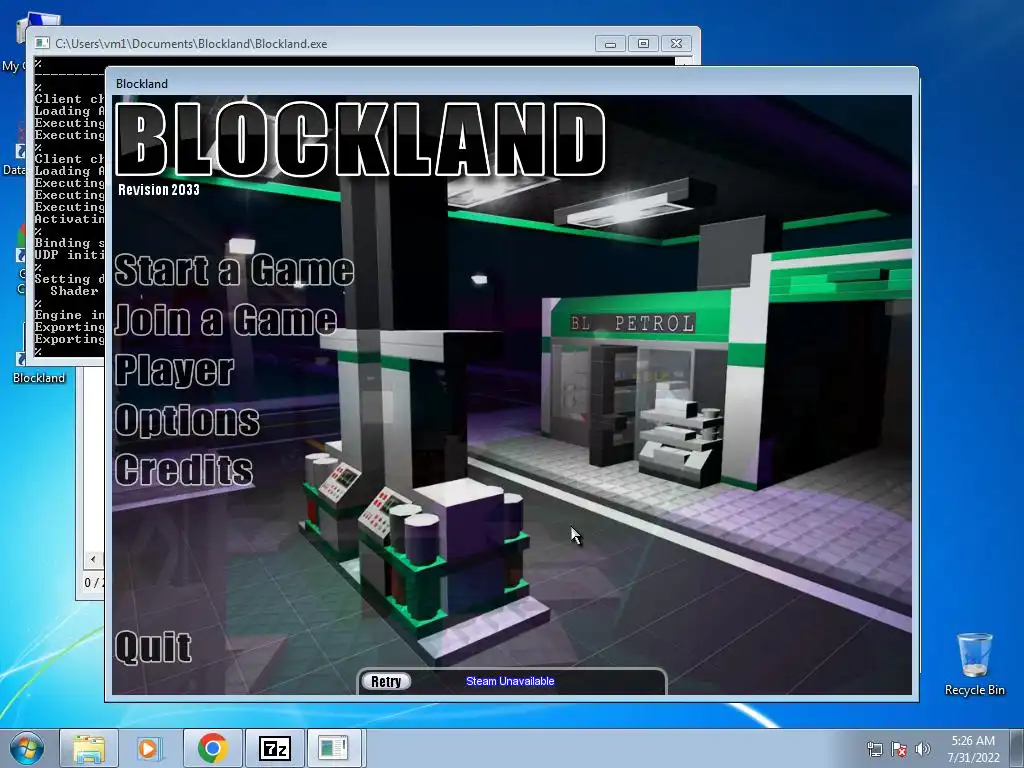Image resolution: width=1024 pixels, height=768 pixels.
Task: View the Credits menu entry
Action: pos(184,470)
